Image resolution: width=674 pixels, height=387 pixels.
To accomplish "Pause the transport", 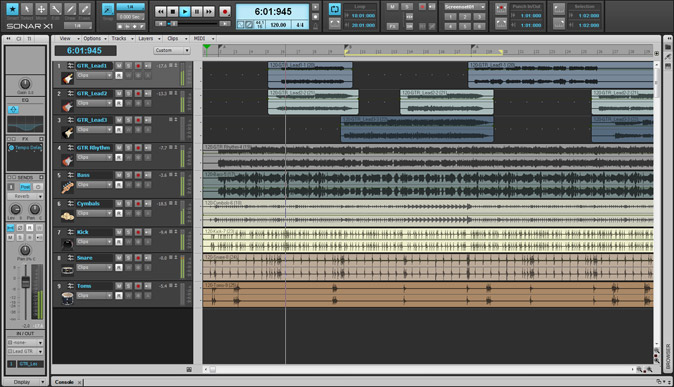I will [196, 12].
